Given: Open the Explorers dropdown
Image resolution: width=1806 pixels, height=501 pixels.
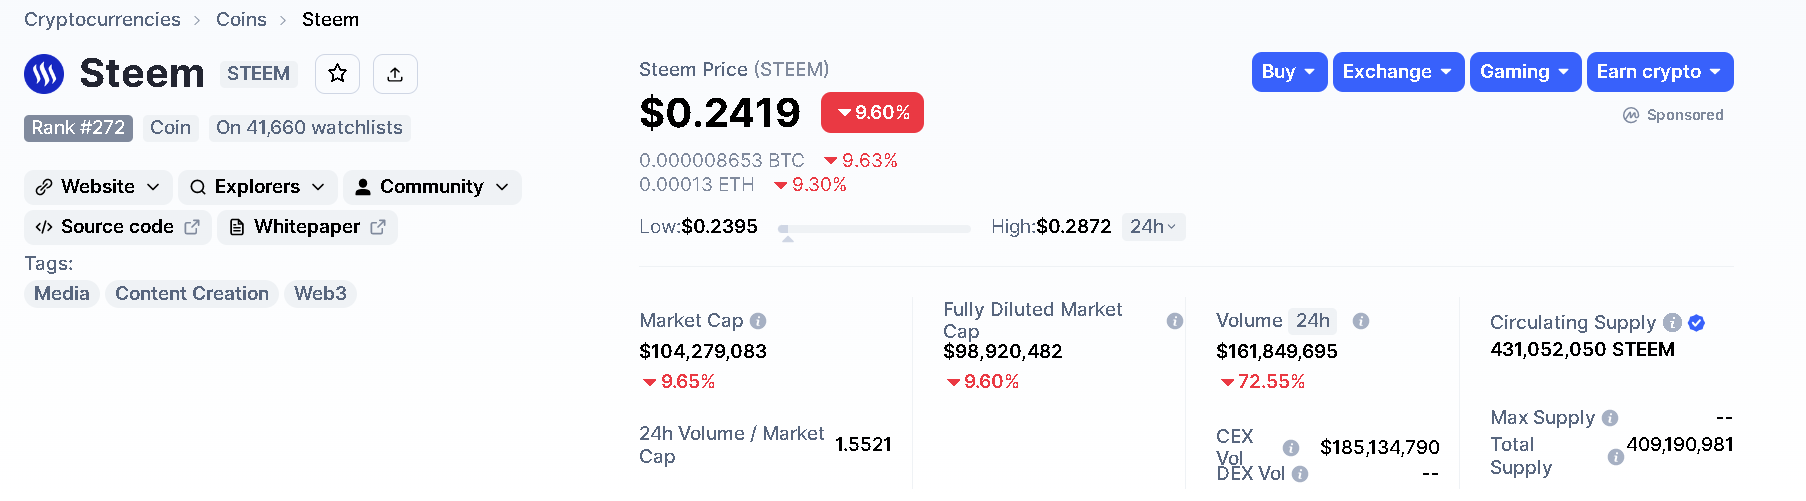Looking at the screenshot, I should click(257, 187).
